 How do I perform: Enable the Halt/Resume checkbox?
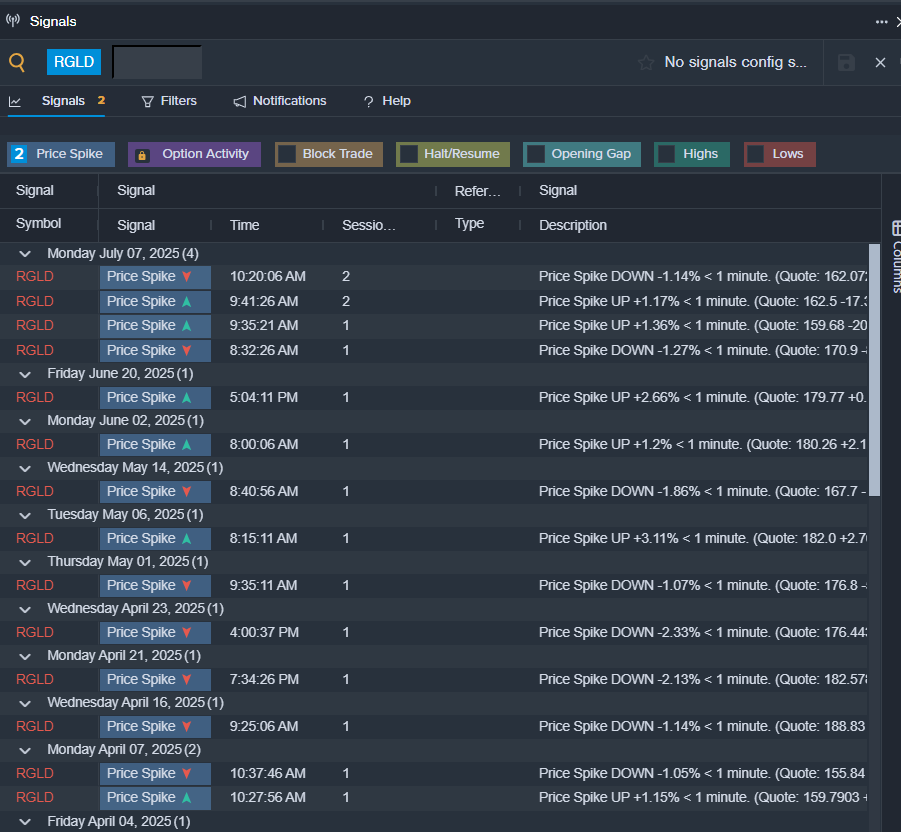coord(409,154)
